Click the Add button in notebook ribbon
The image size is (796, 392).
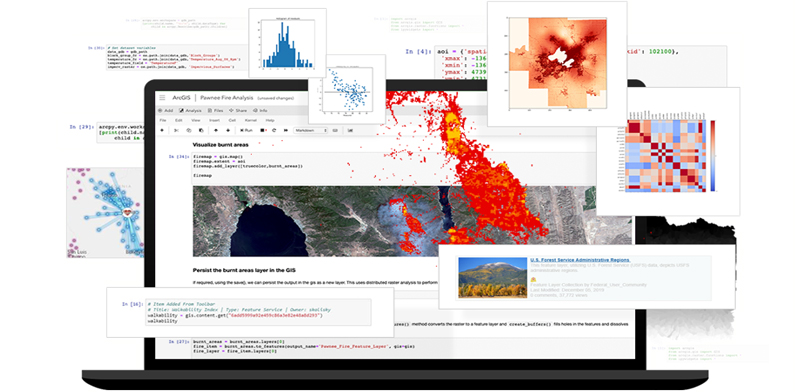click(165, 110)
